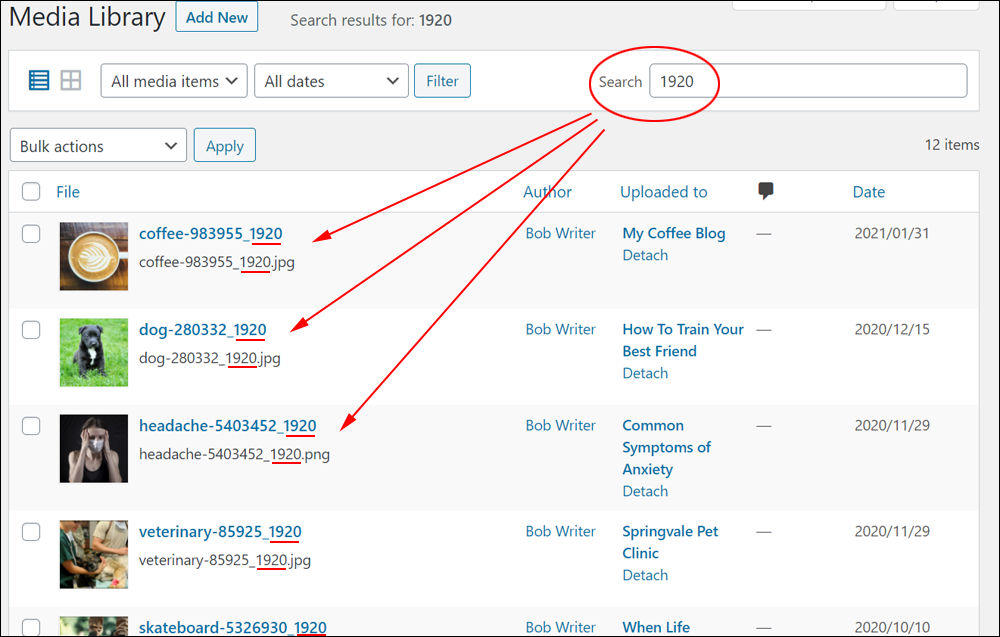The width and height of the screenshot is (1000, 637).
Task: Open the Springvale Pet Clinic link
Action: tap(670, 542)
